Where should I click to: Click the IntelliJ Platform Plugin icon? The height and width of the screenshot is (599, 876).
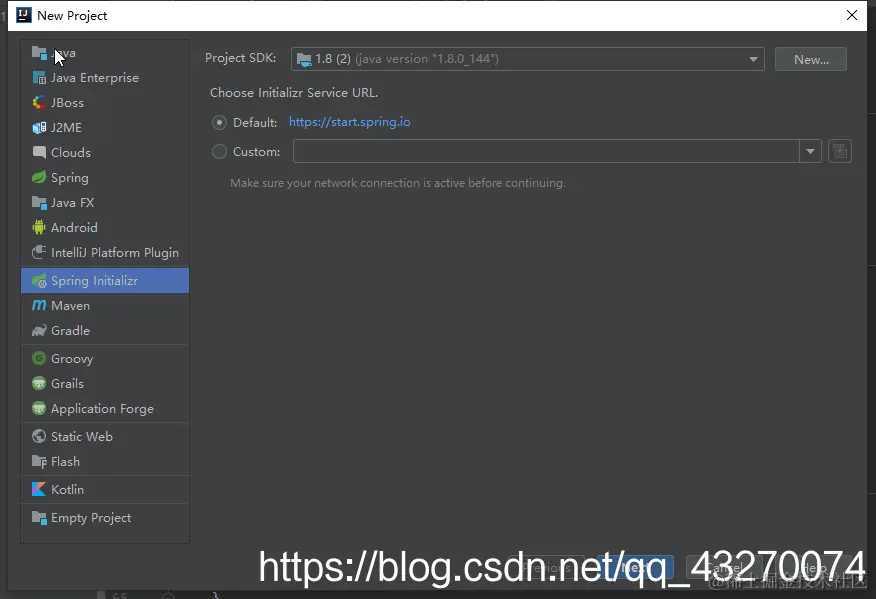[39, 252]
